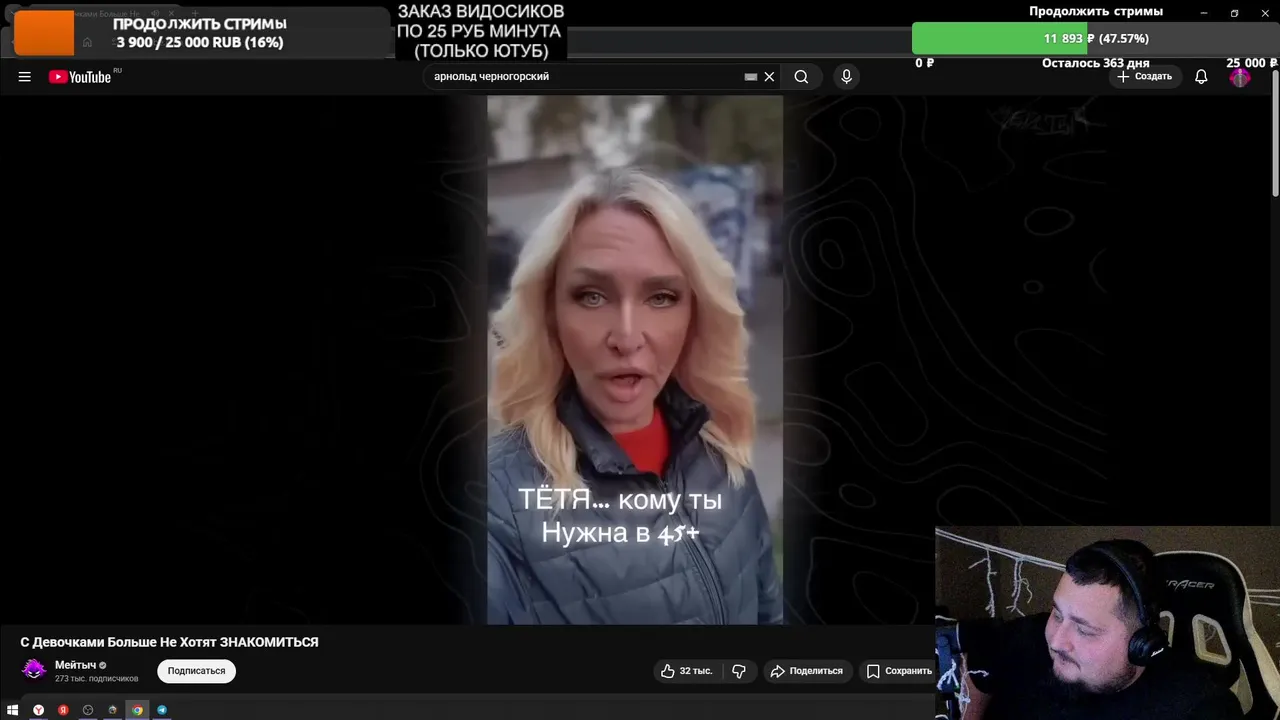Open the Создать create button
1280x720 pixels.
pyautogui.click(x=1145, y=77)
